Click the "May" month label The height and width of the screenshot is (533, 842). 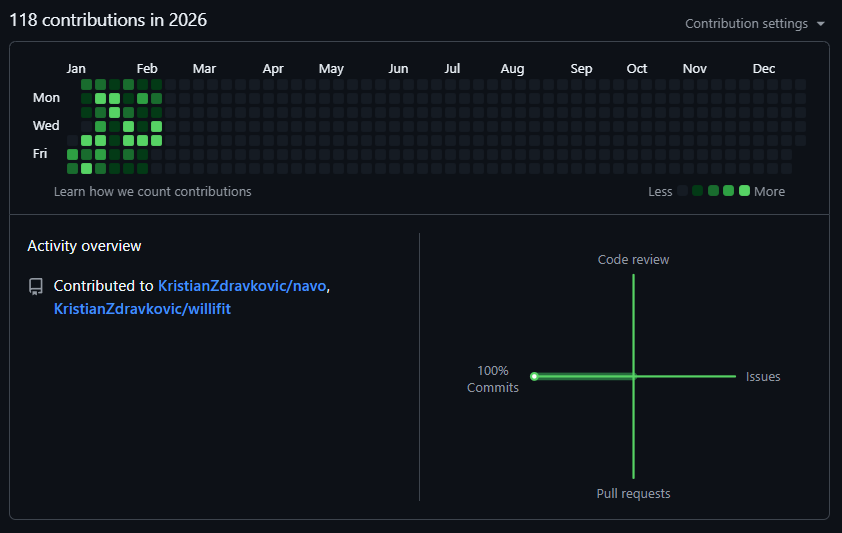(x=331, y=69)
